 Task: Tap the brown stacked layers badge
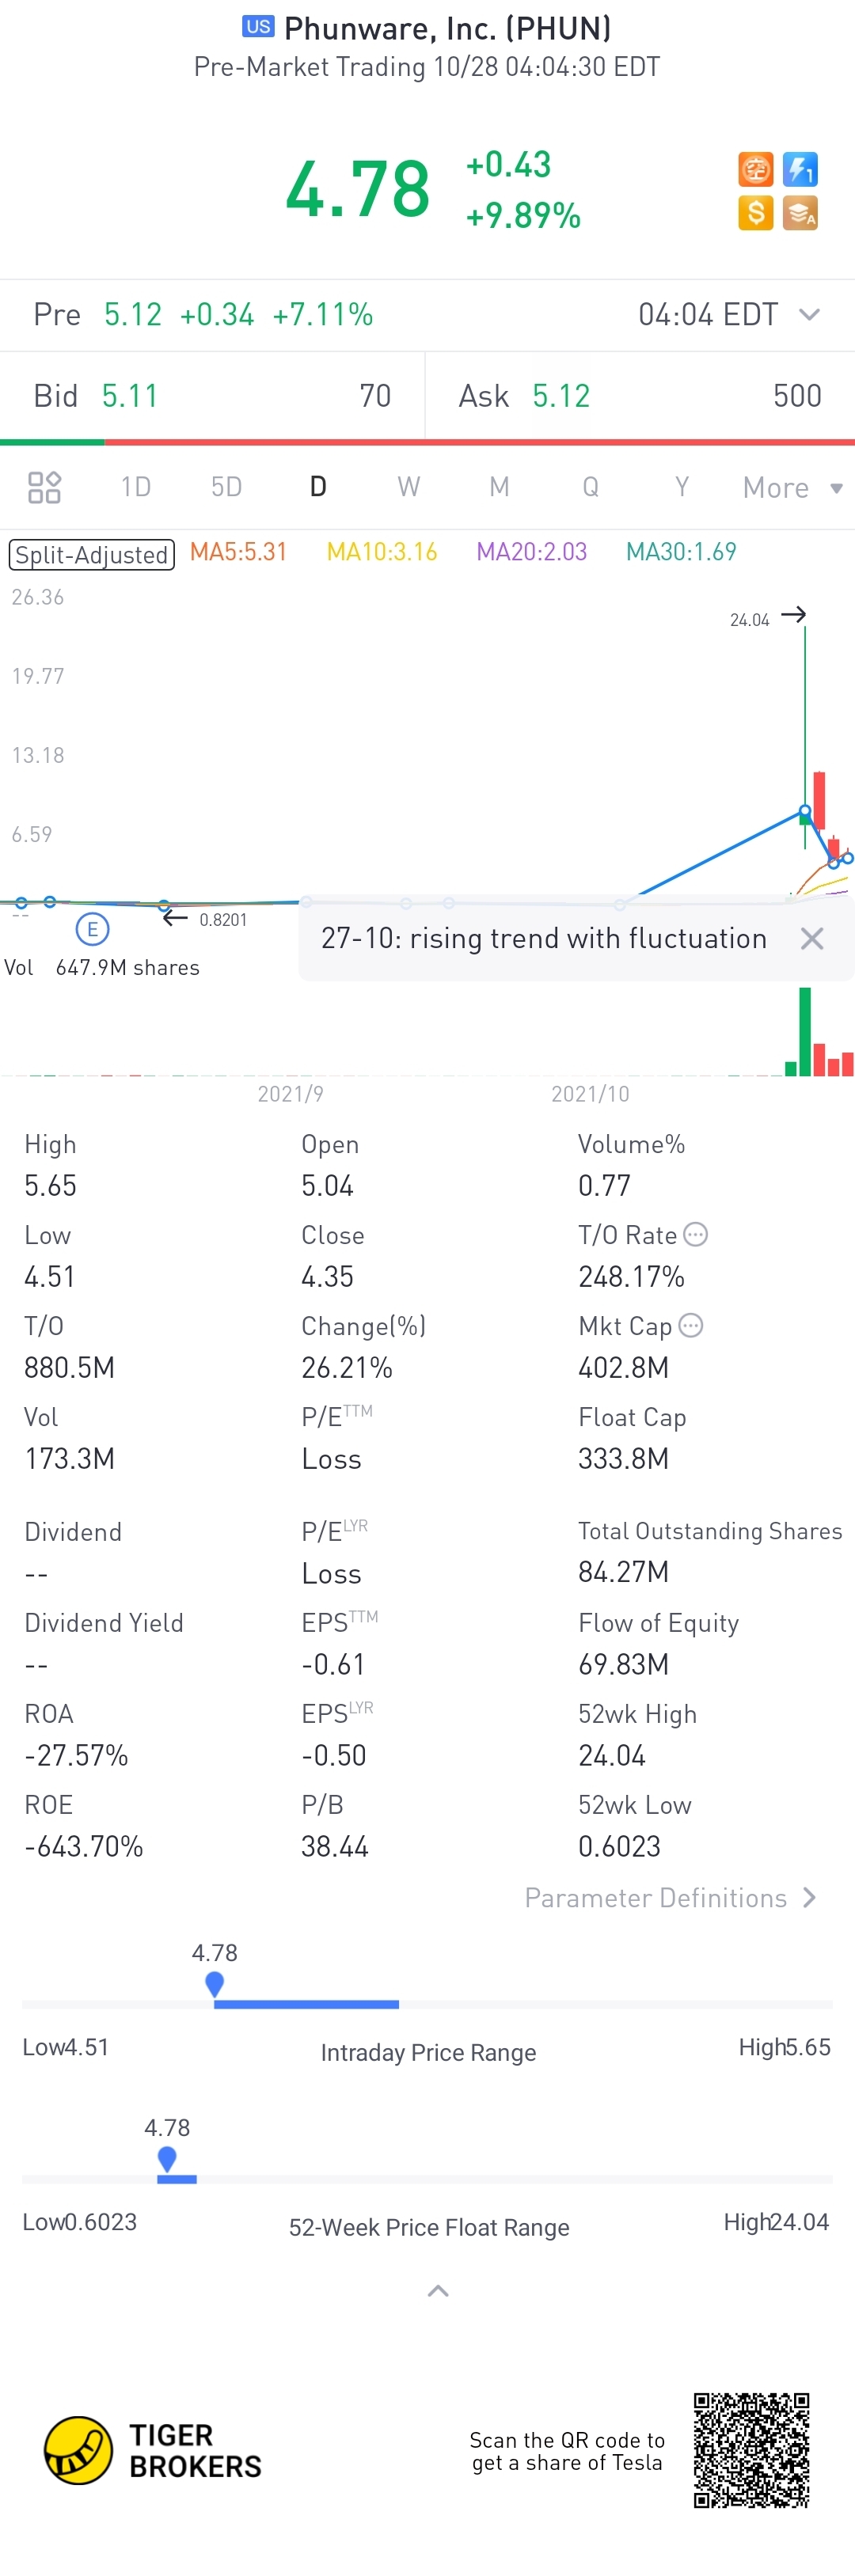800,213
